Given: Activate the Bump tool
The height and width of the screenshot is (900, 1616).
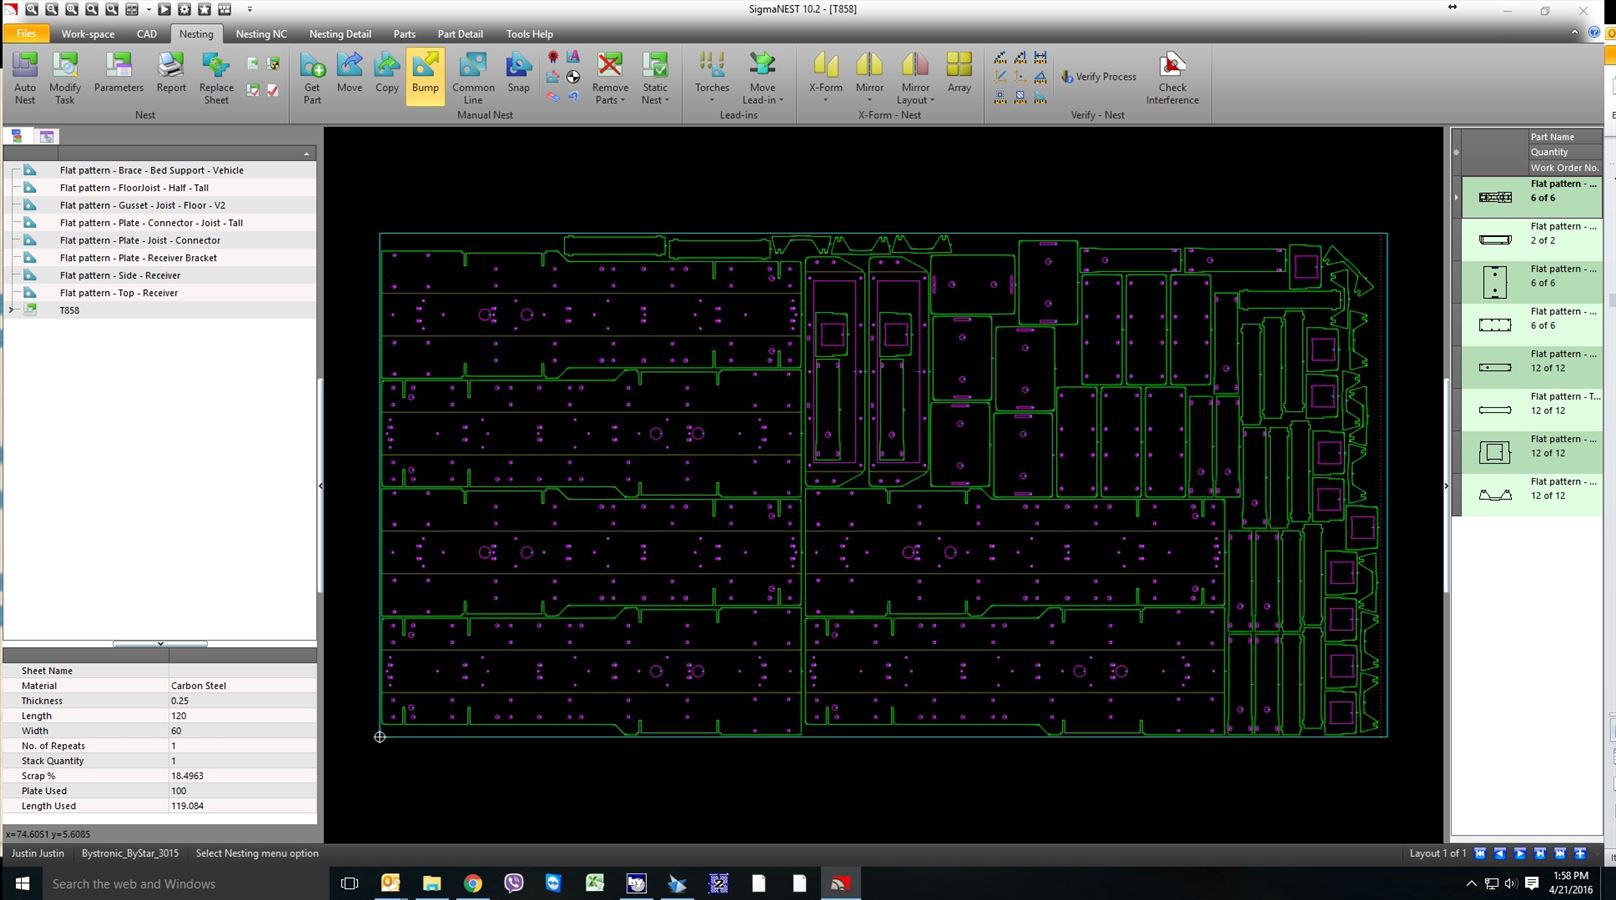Looking at the screenshot, I should (x=425, y=75).
